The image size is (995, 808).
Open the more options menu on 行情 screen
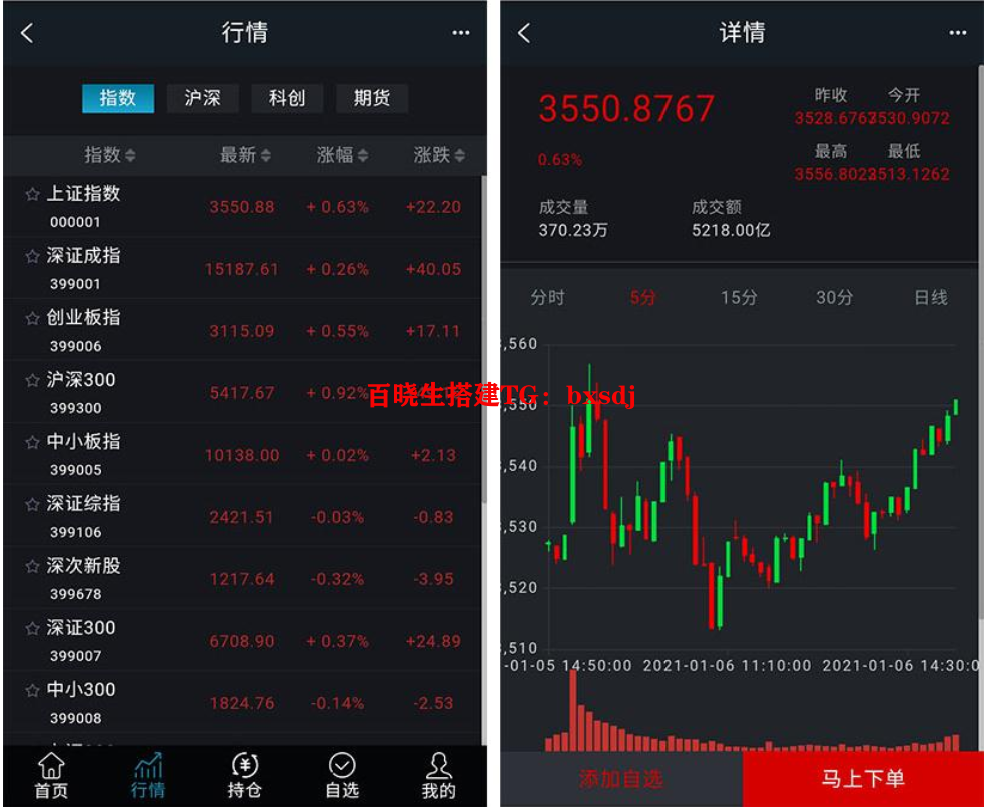461,33
